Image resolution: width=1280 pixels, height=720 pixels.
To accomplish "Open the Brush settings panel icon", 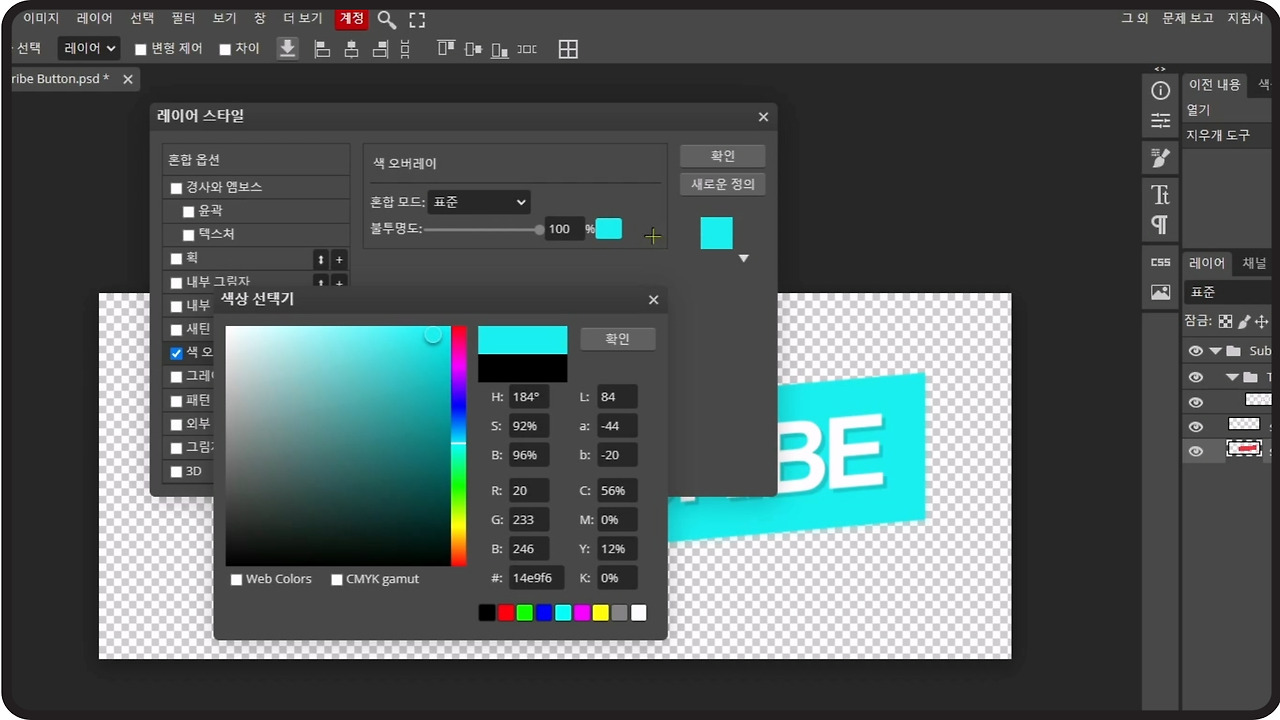I will [x=1160, y=157].
